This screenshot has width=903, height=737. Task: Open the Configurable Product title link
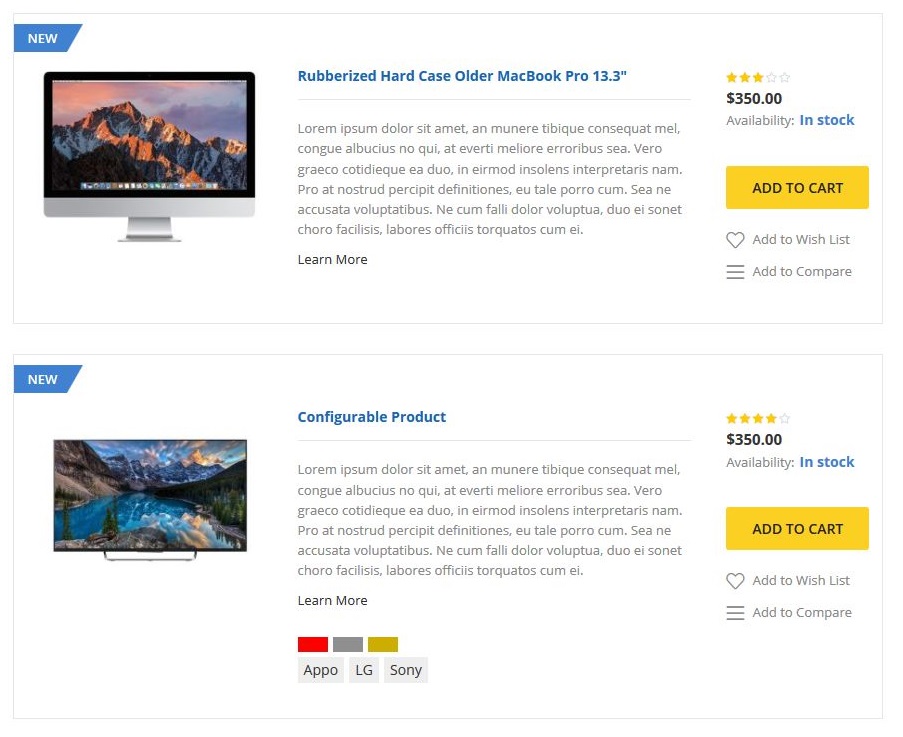pos(372,417)
